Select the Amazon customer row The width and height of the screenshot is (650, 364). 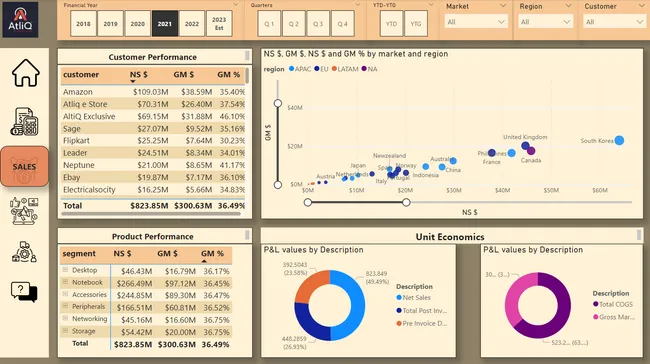[154, 92]
